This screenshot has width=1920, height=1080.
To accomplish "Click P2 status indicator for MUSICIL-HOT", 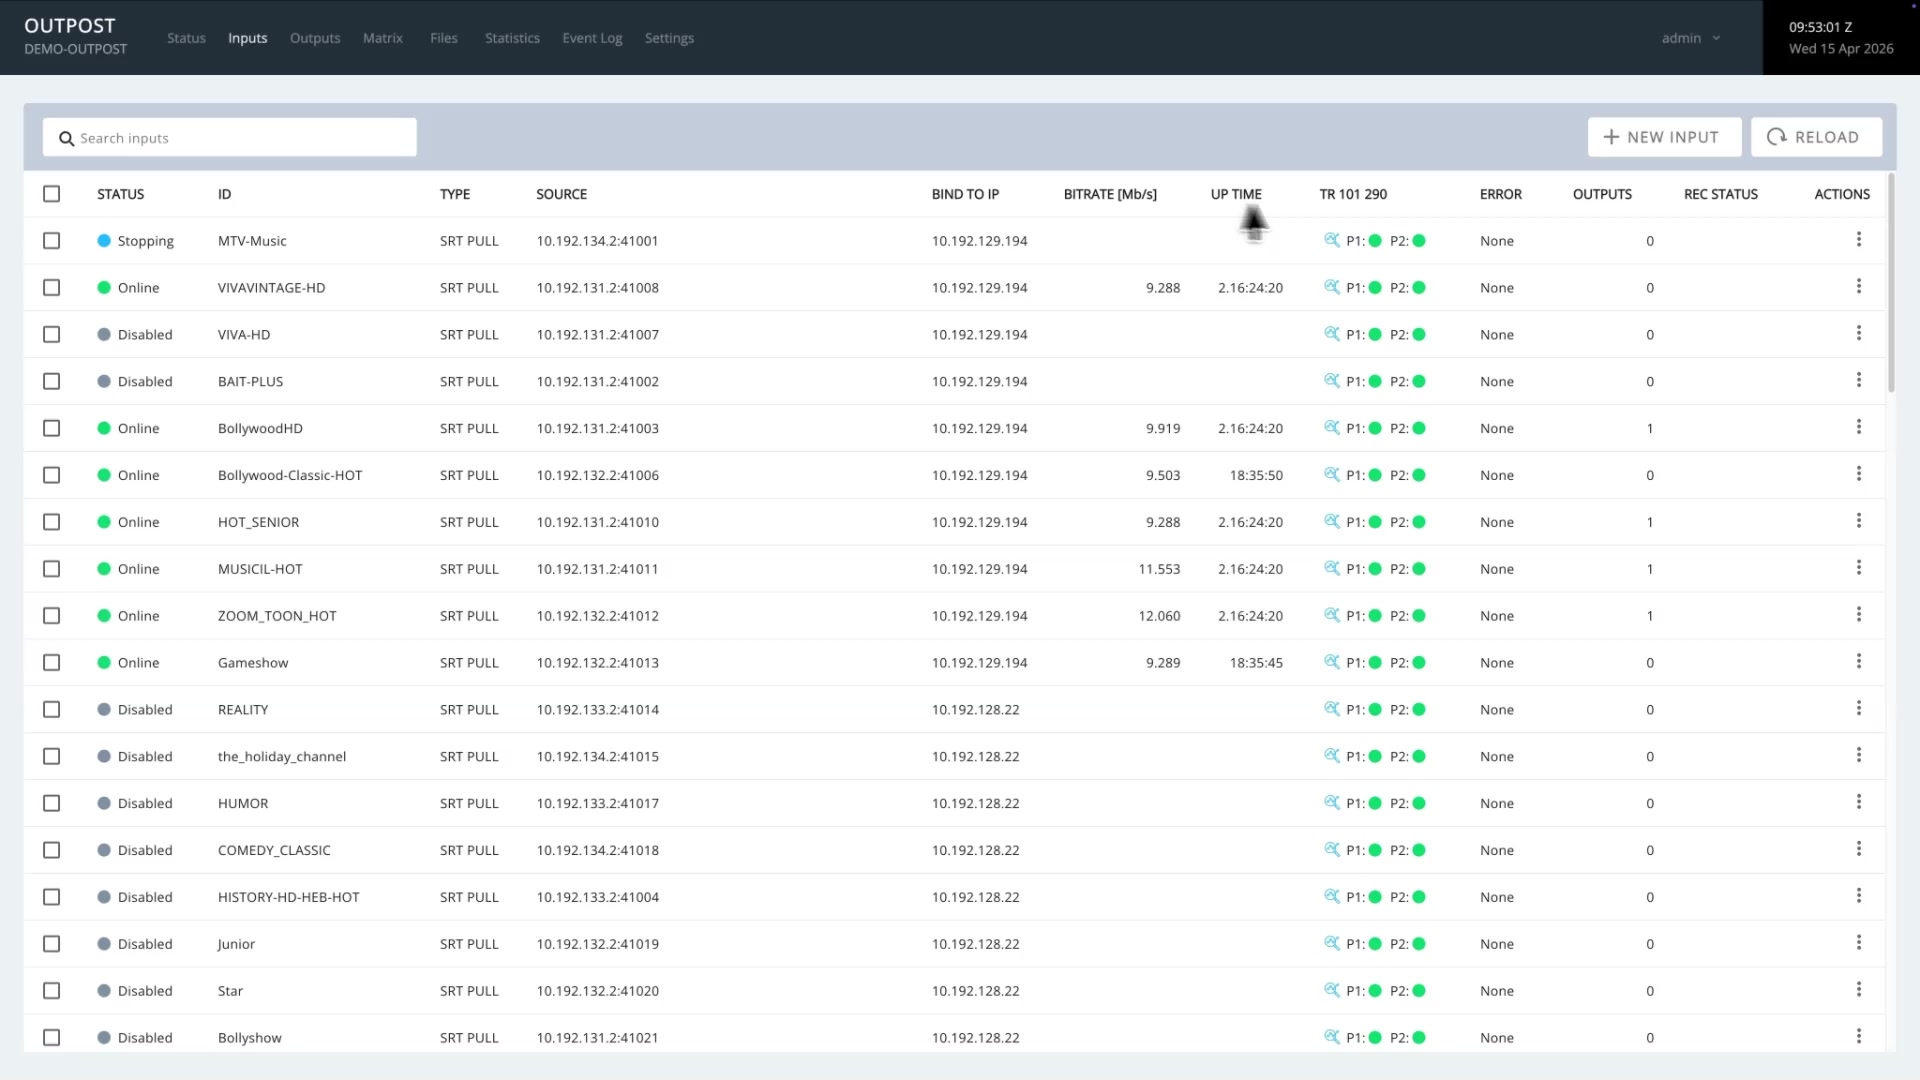I will (1419, 569).
